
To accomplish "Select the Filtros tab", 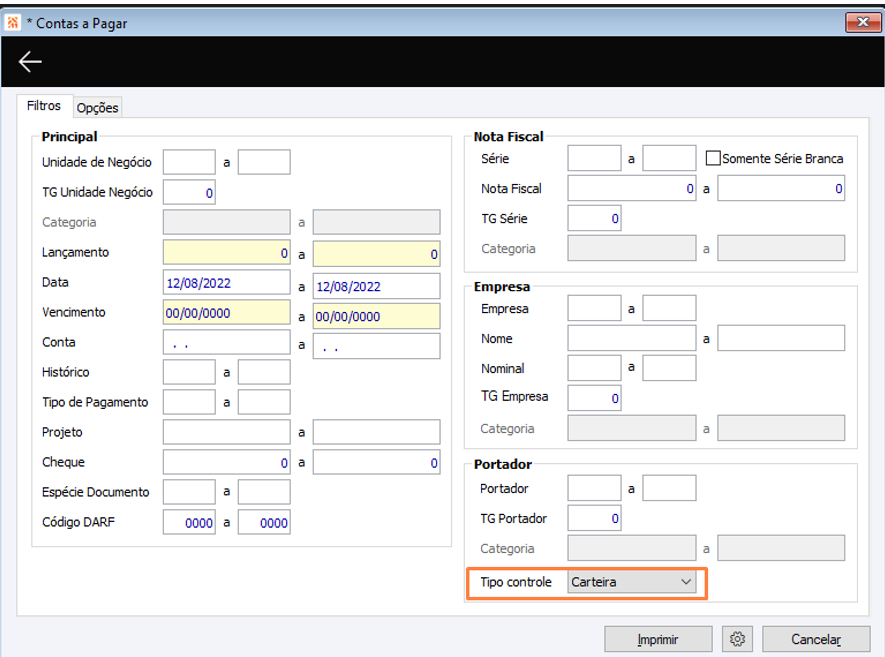I will [44, 106].
